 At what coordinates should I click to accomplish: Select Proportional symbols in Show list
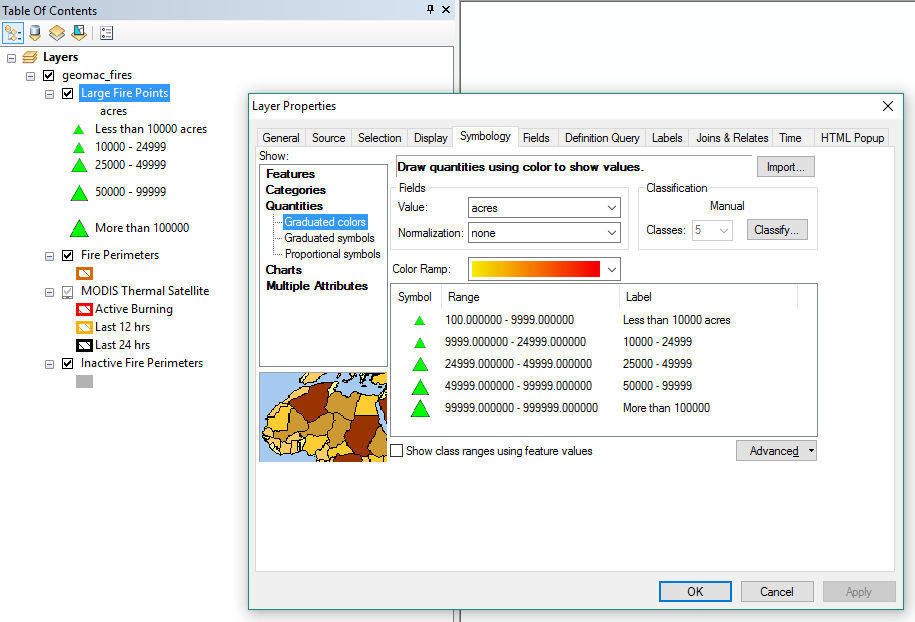point(333,254)
